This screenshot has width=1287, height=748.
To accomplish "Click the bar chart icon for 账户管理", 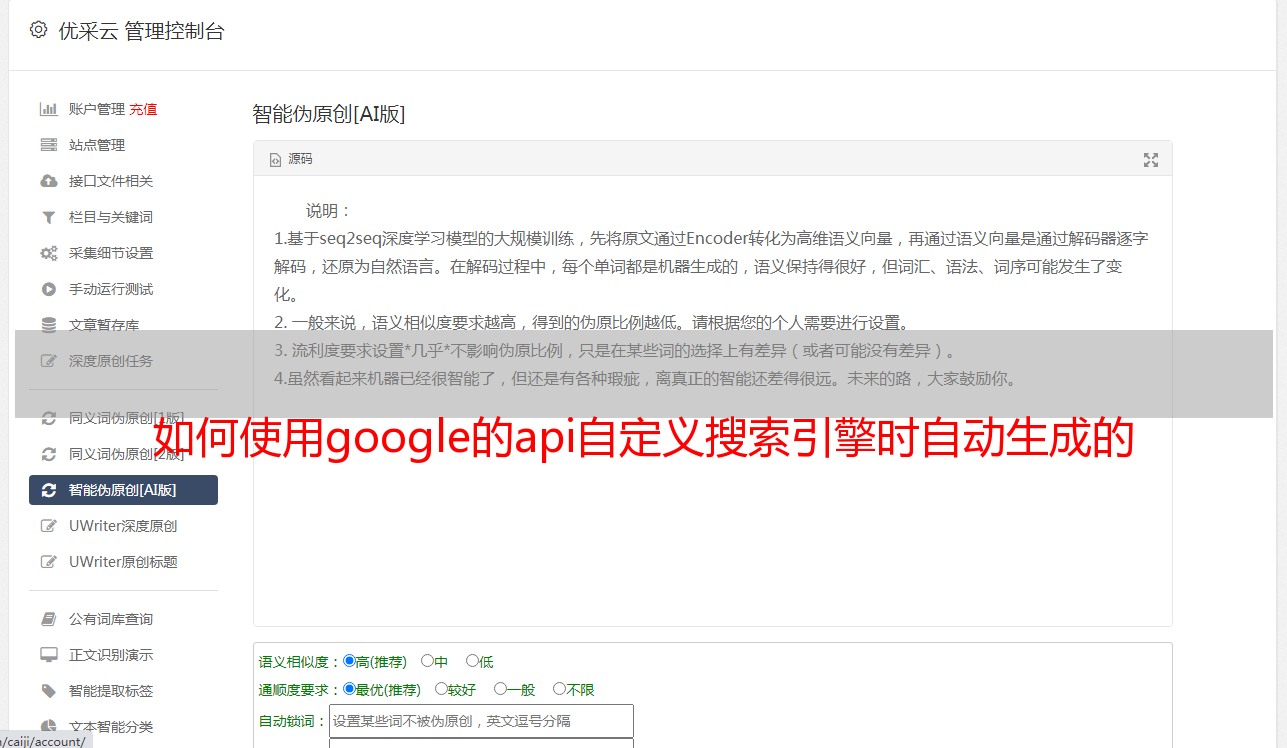I will pos(48,109).
